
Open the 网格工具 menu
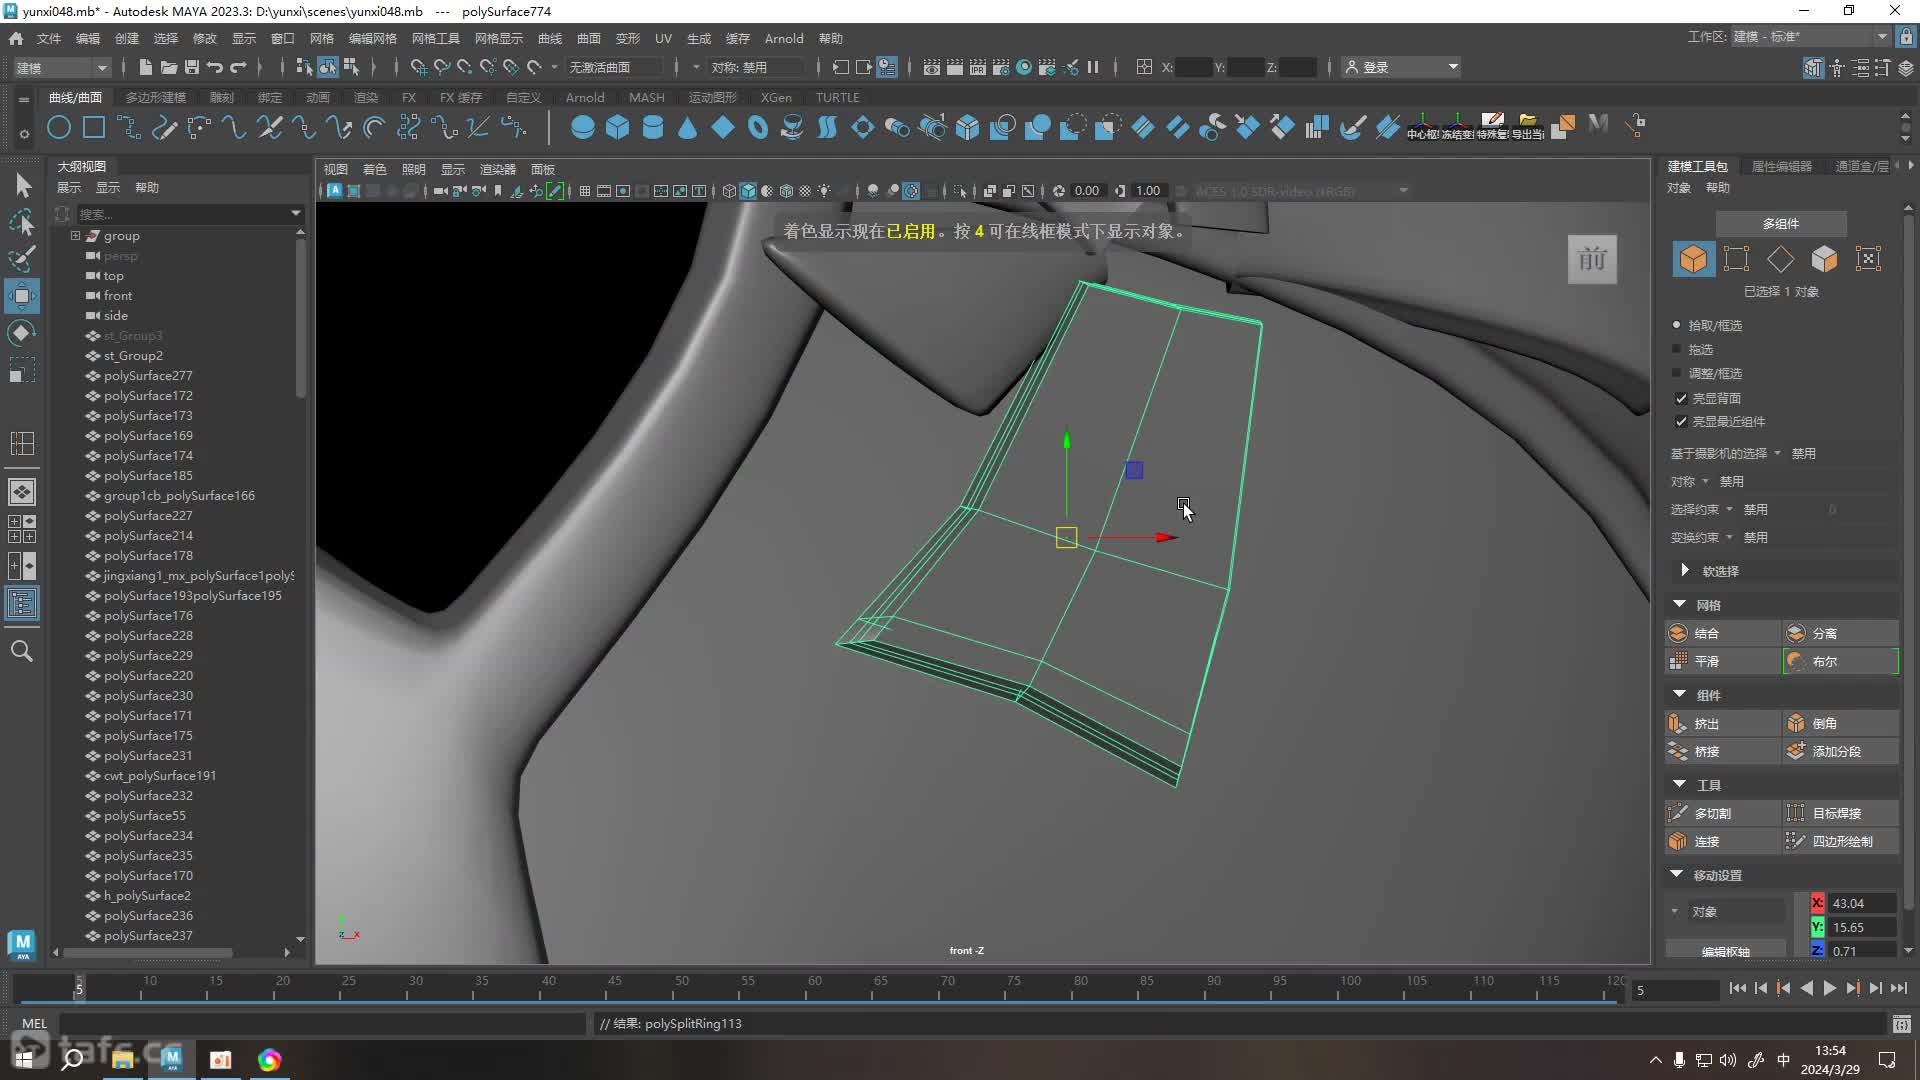(435, 38)
